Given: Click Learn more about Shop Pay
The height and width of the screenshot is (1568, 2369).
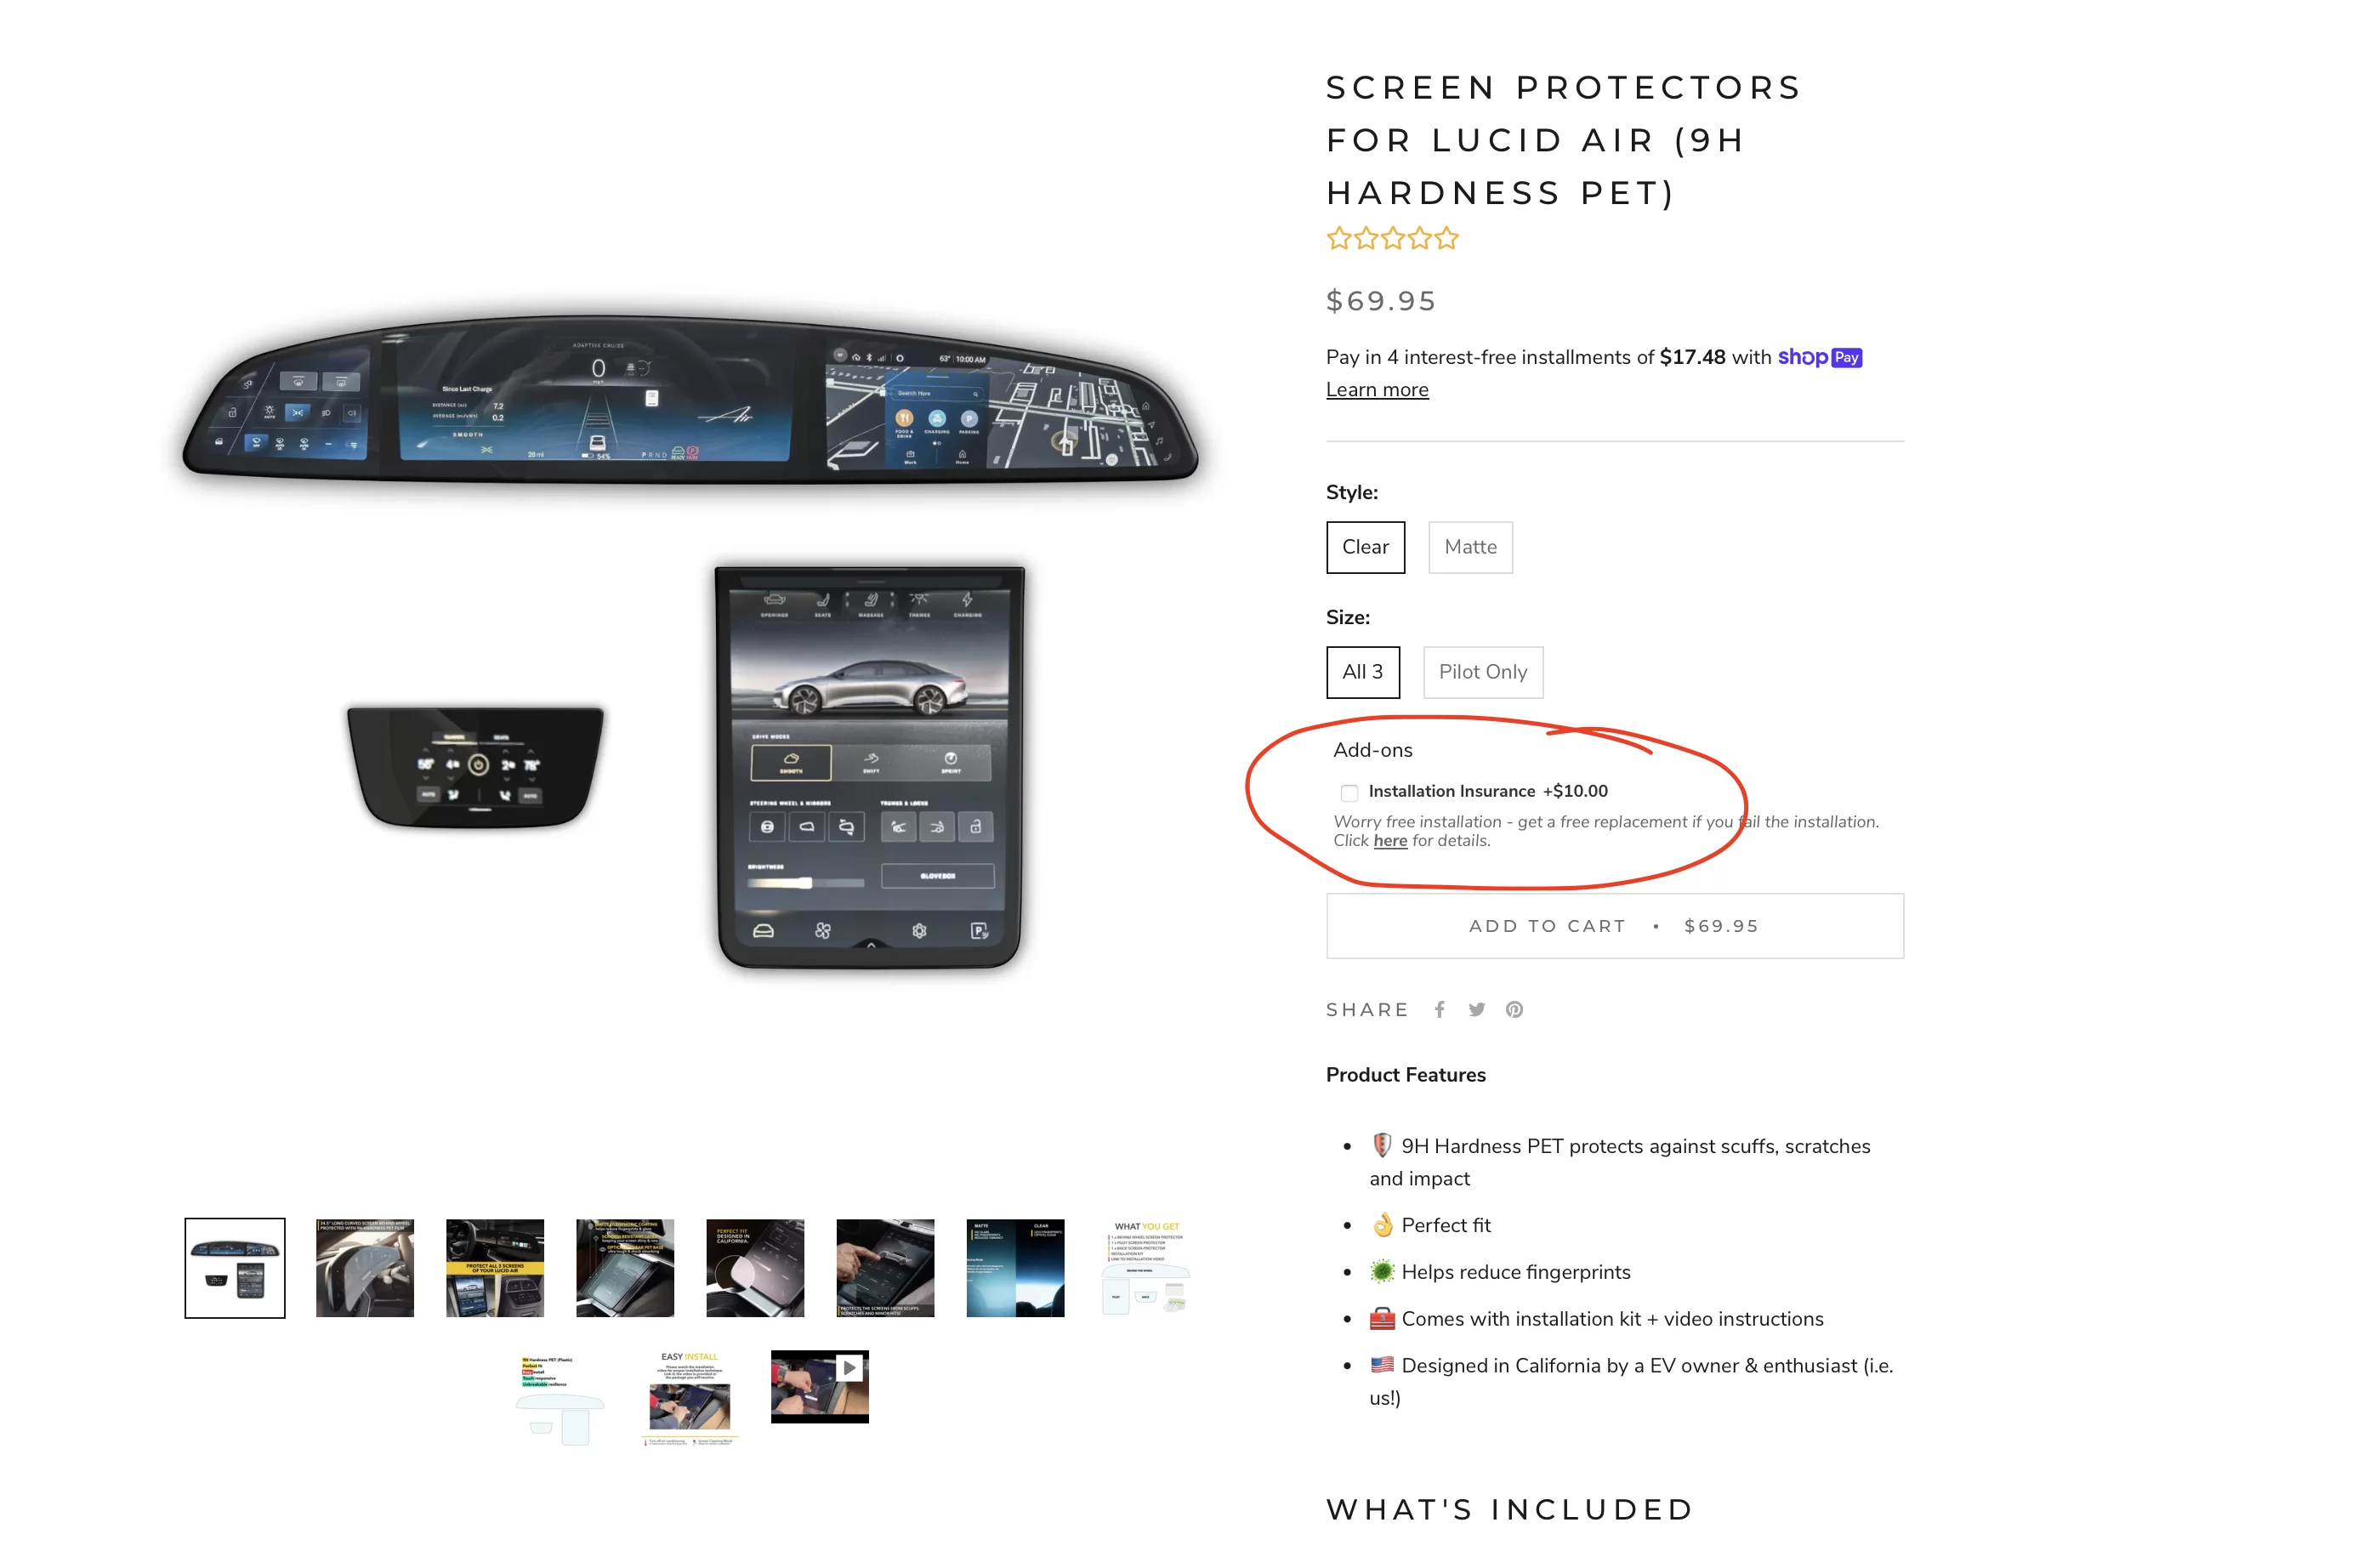Looking at the screenshot, I should click(1375, 389).
